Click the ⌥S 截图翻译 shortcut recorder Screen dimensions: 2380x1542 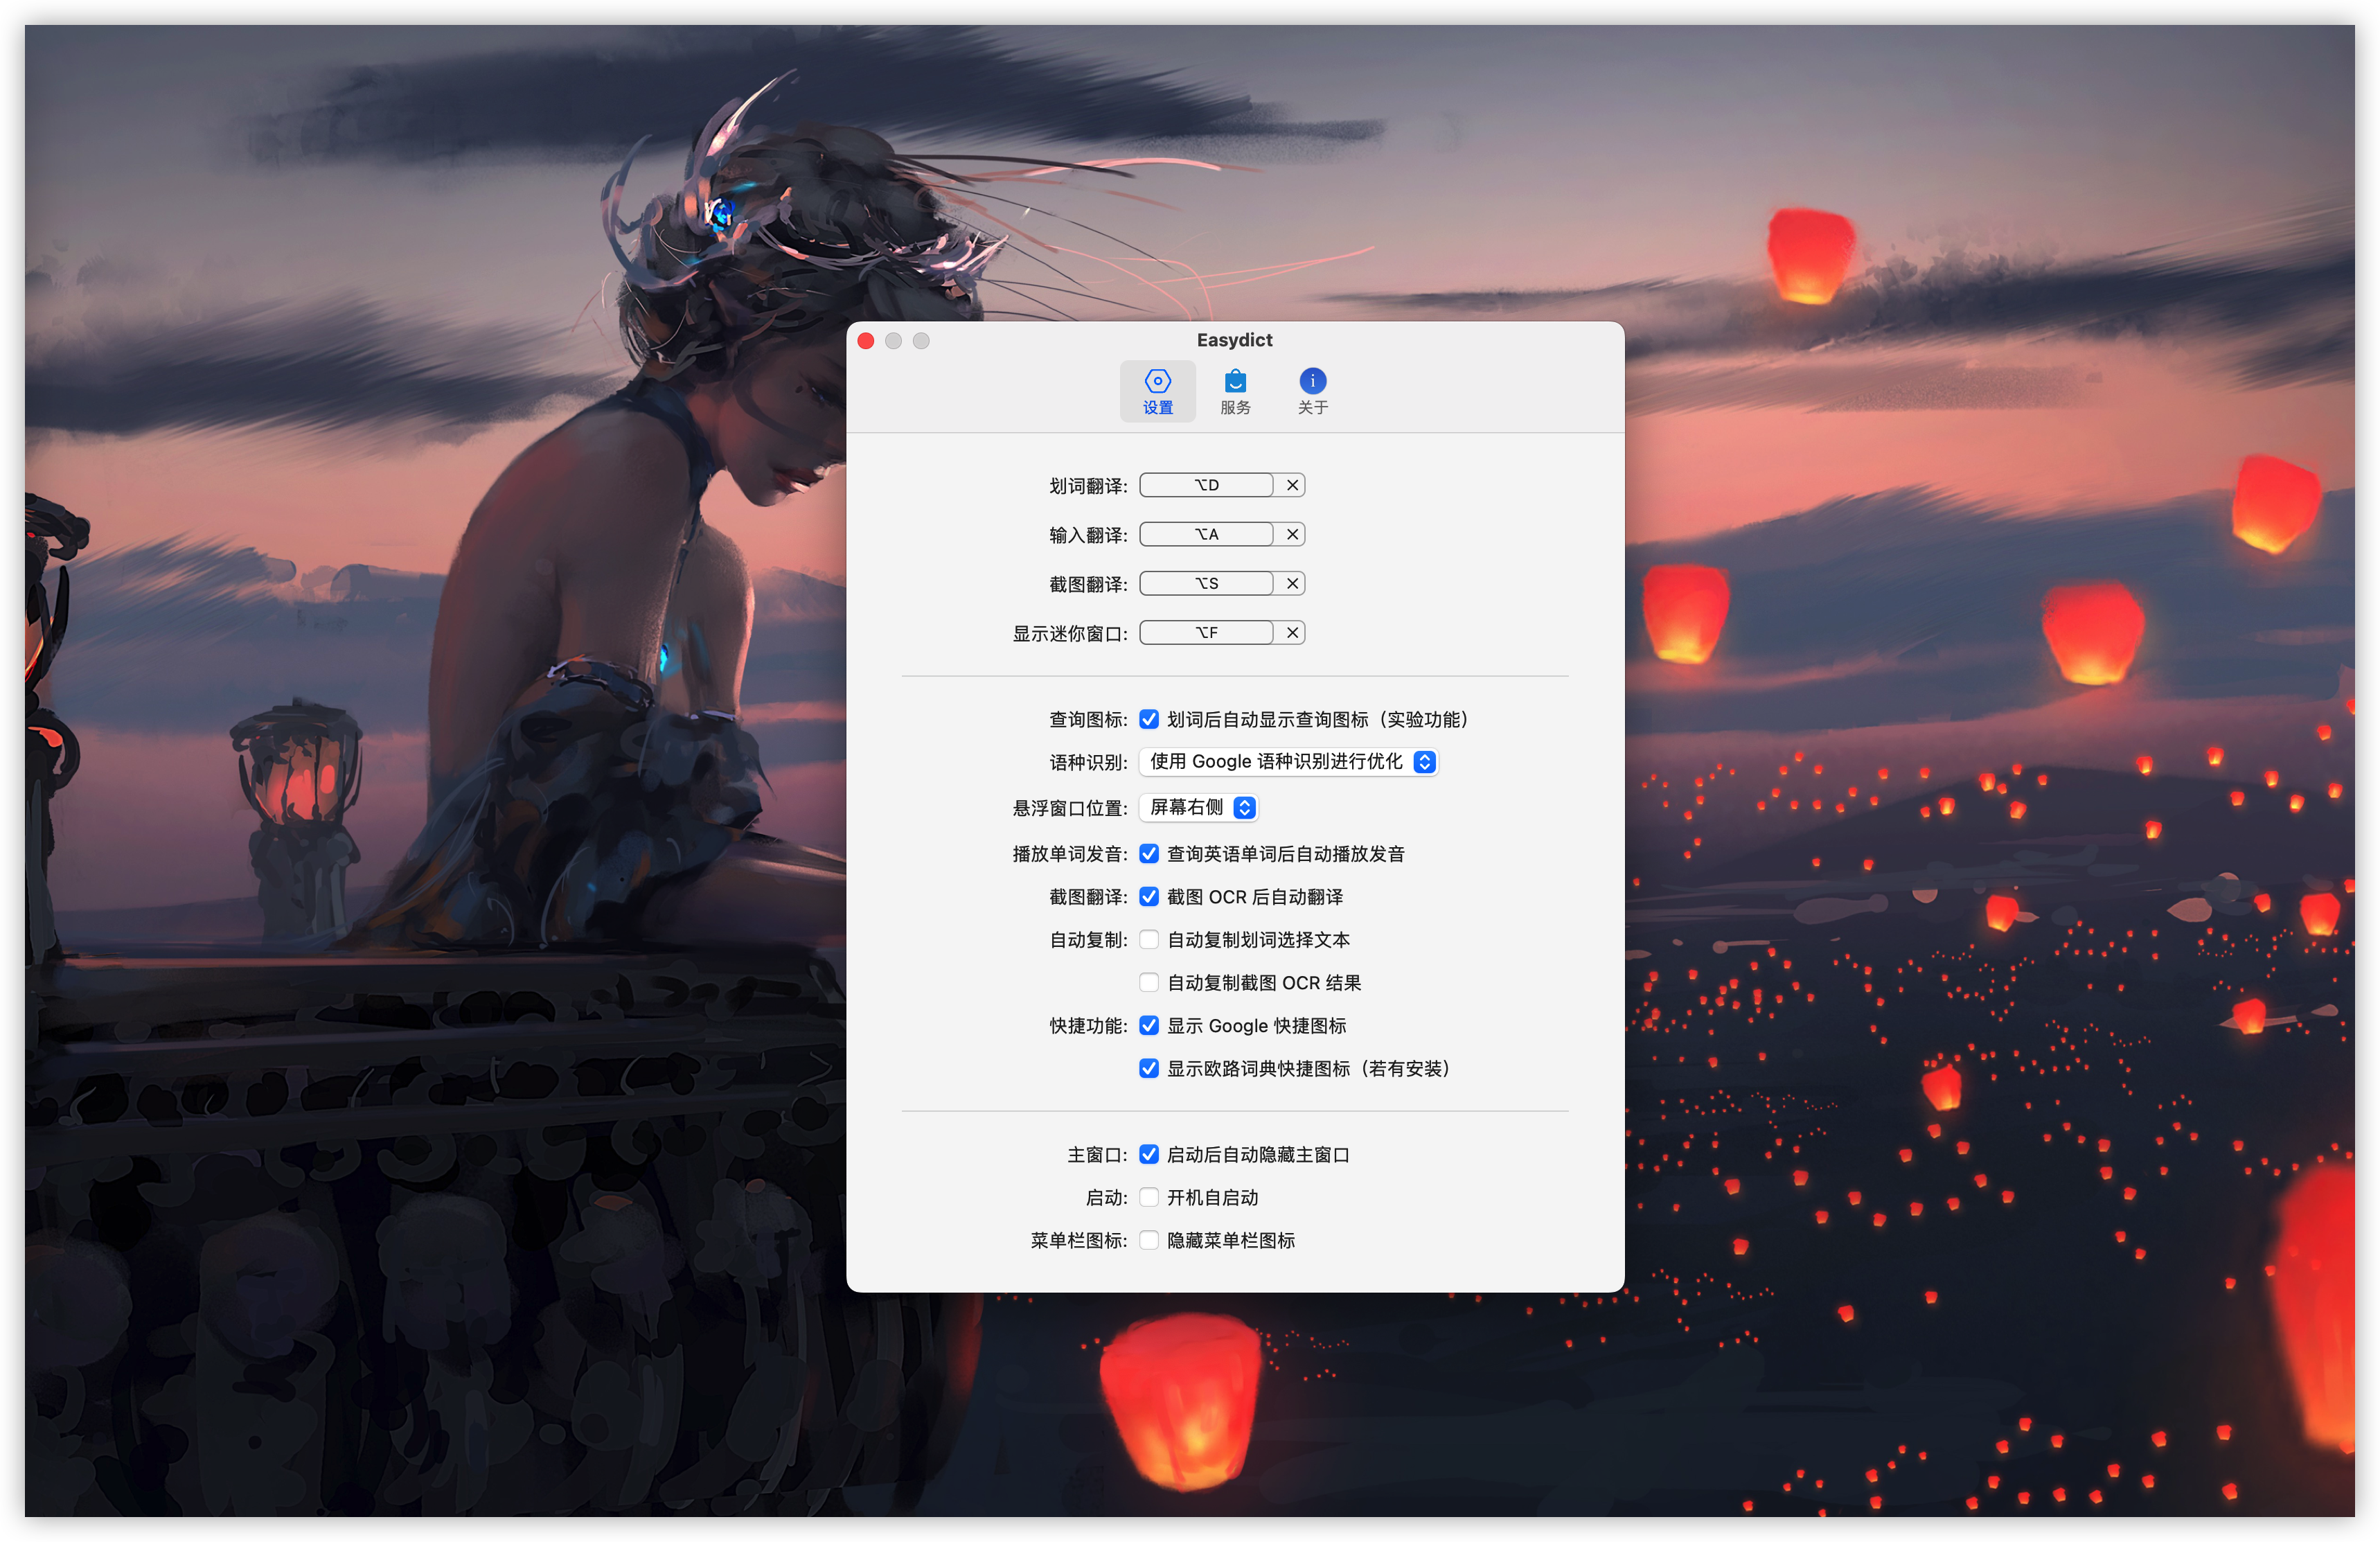click(1206, 583)
